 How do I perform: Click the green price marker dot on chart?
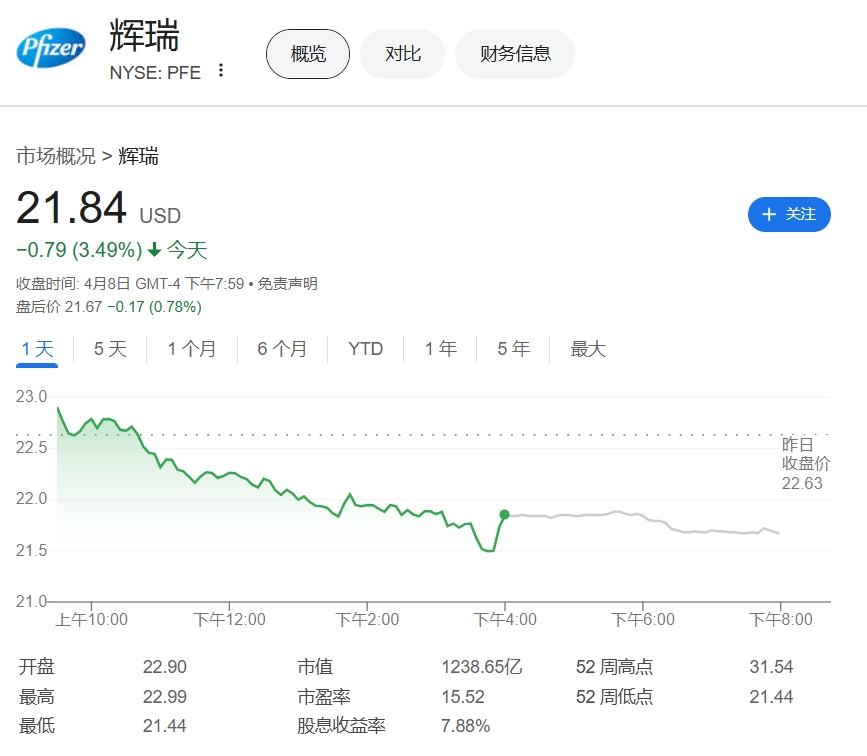pyautogui.click(x=504, y=514)
